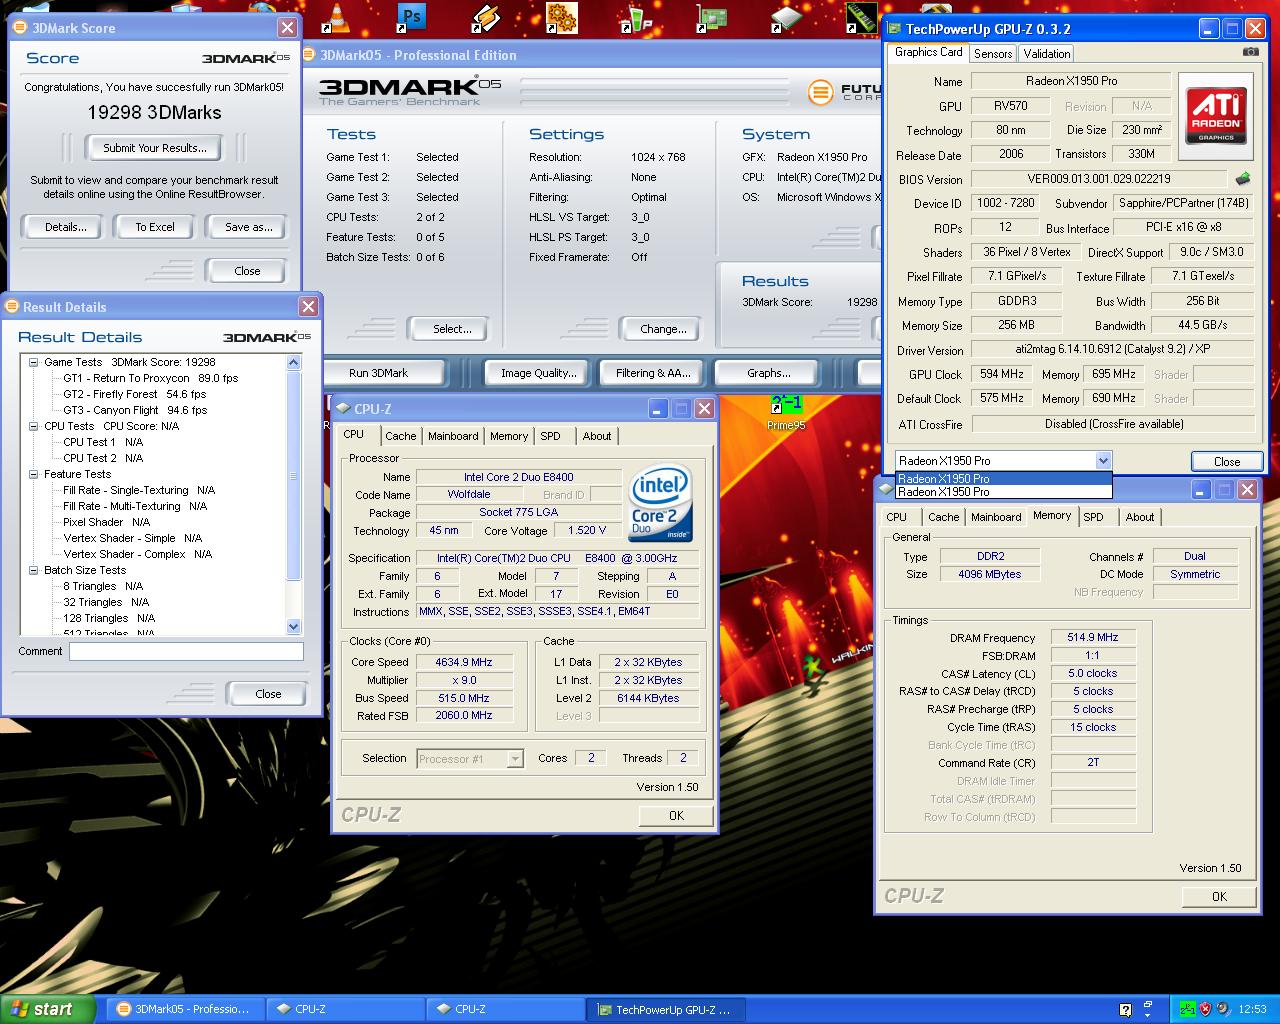Click the Prime95 icon in system tray

[x=1187, y=1009]
